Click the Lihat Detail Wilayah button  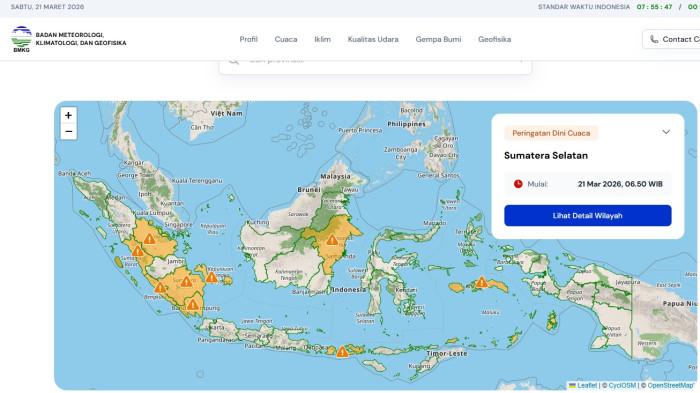[x=588, y=216]
